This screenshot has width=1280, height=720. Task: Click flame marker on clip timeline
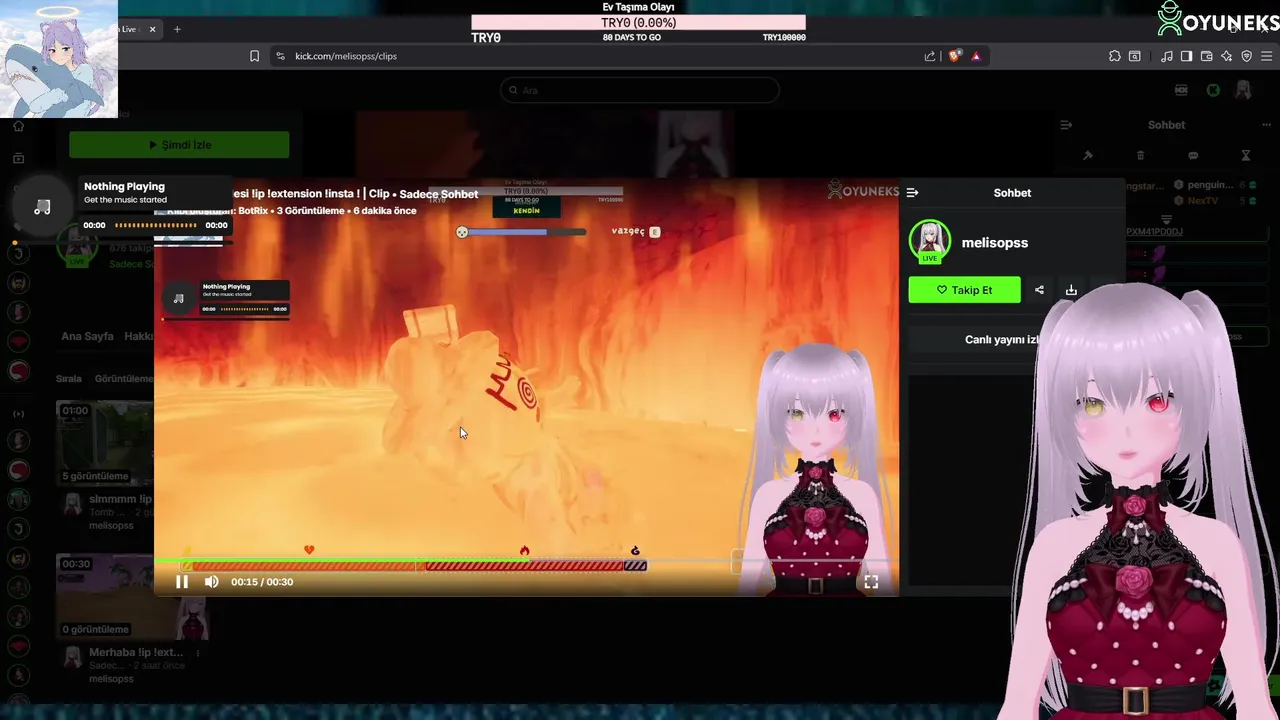click(524, 550)
